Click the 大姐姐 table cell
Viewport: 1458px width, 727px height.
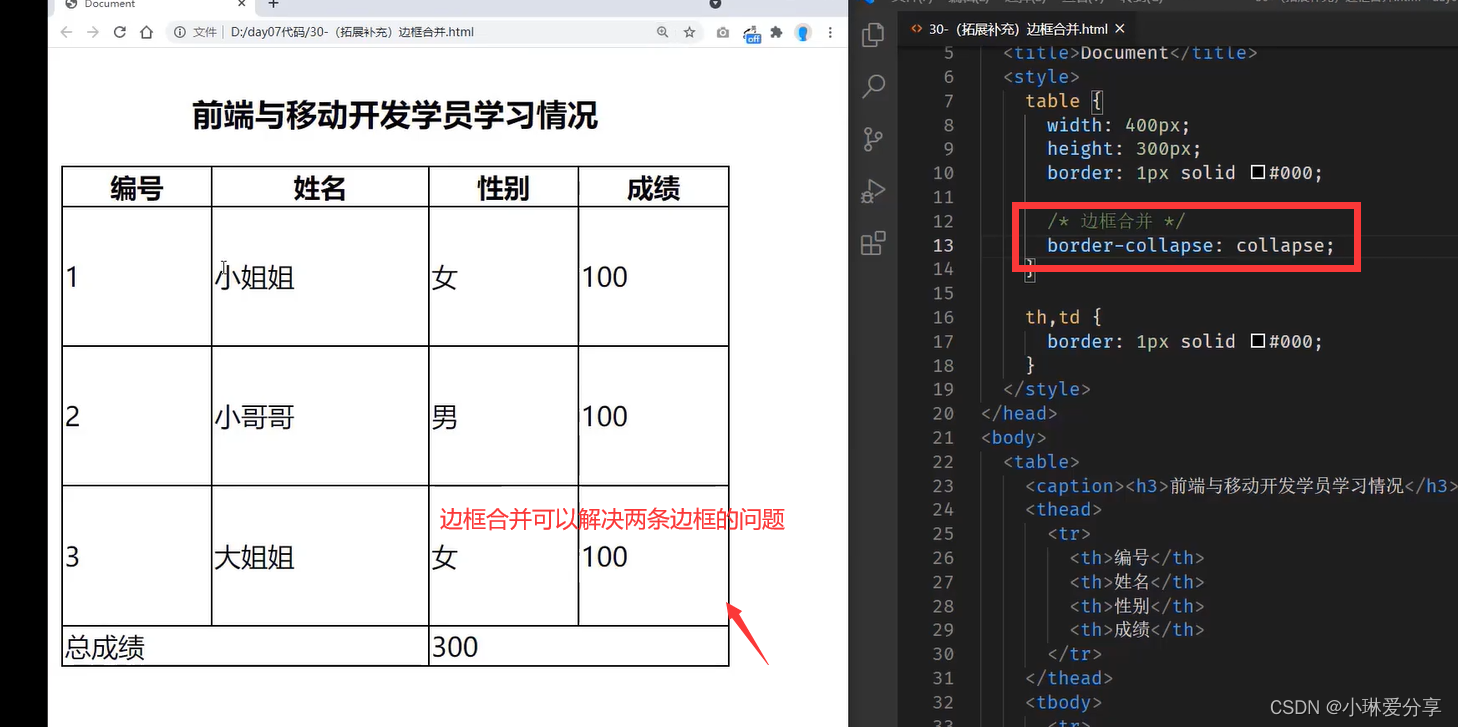pyautogui.click(x=320, y=557)
